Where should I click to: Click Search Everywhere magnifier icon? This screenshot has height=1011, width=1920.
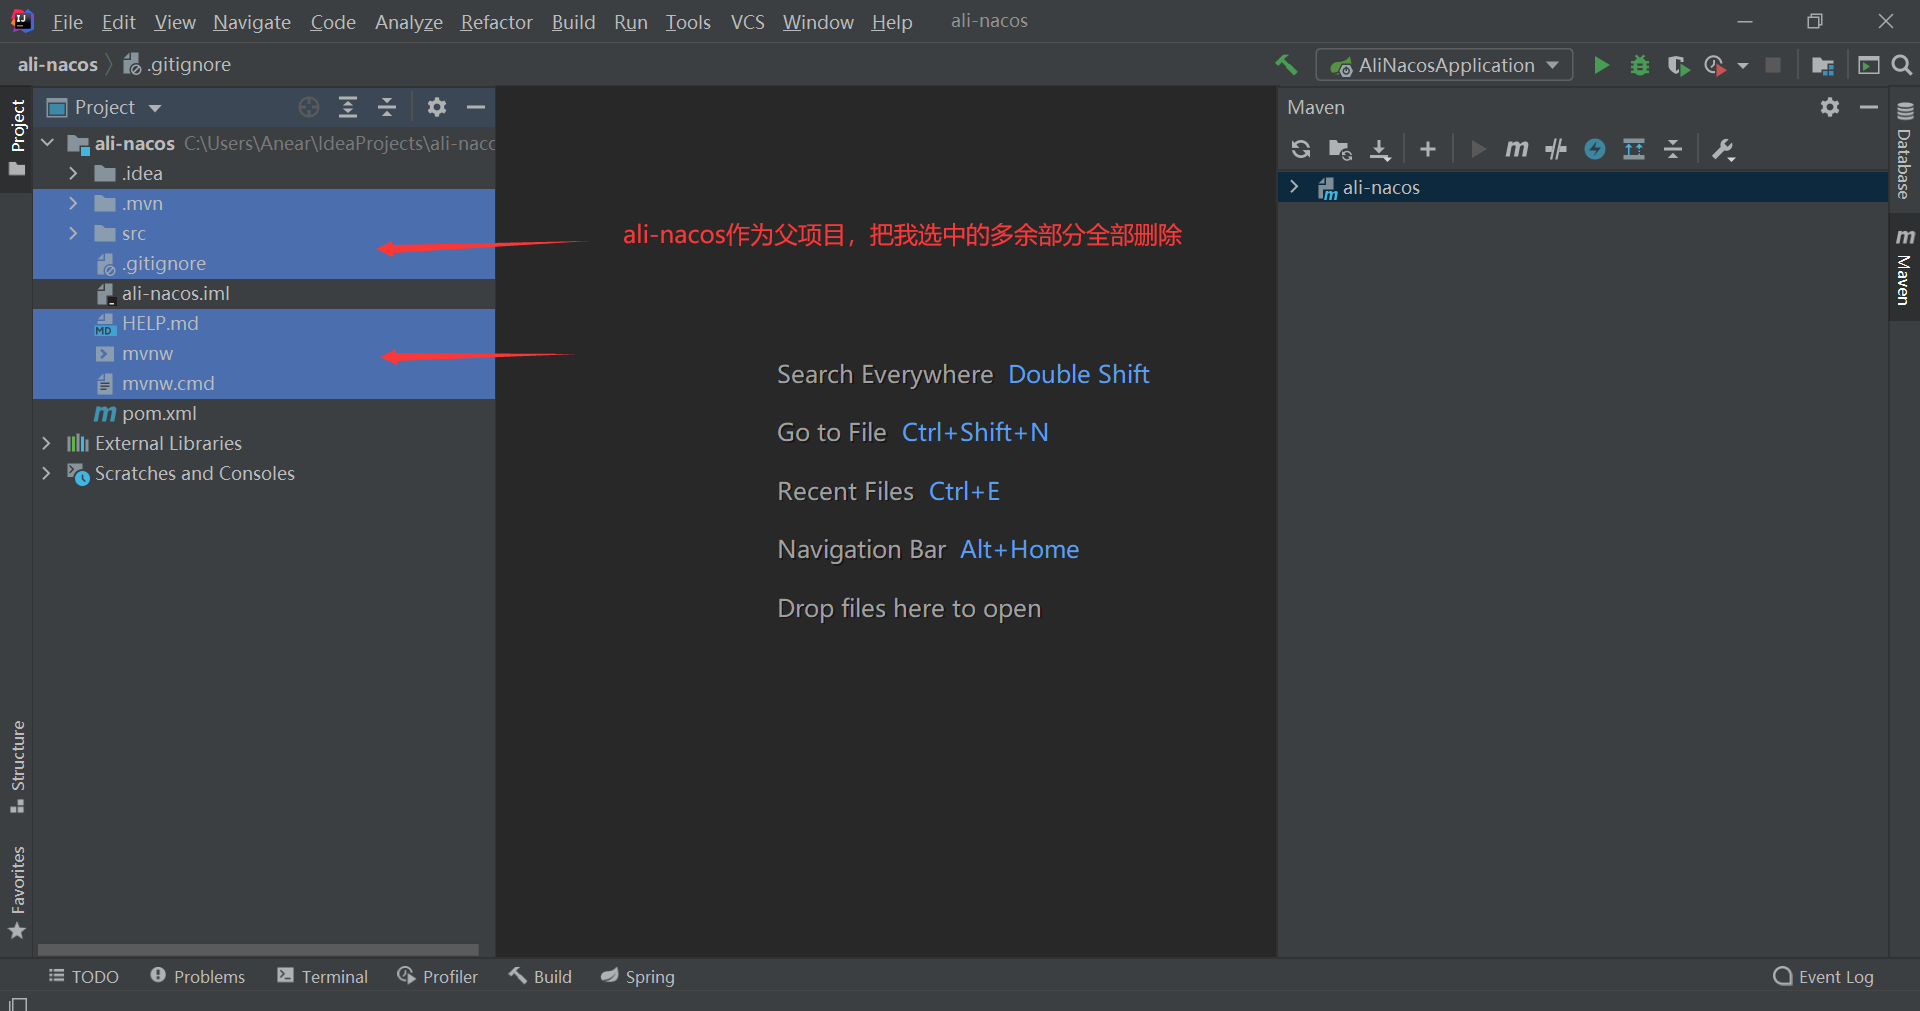(x=1902, y=65)
